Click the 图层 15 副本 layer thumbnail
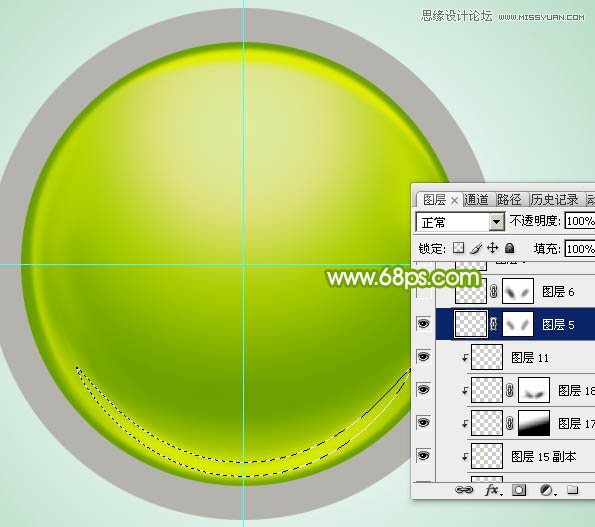 tap(487, 456)
